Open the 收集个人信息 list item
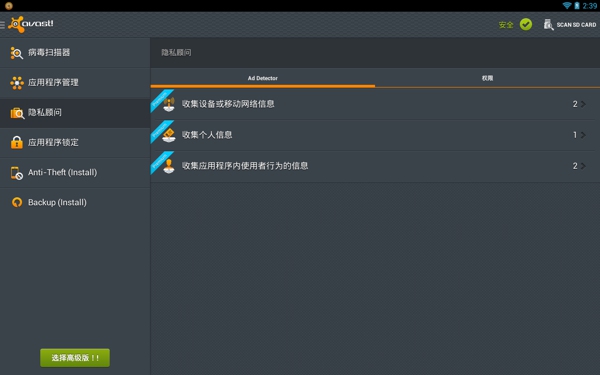This screenshot has width=600, height=375. point(373,135)
